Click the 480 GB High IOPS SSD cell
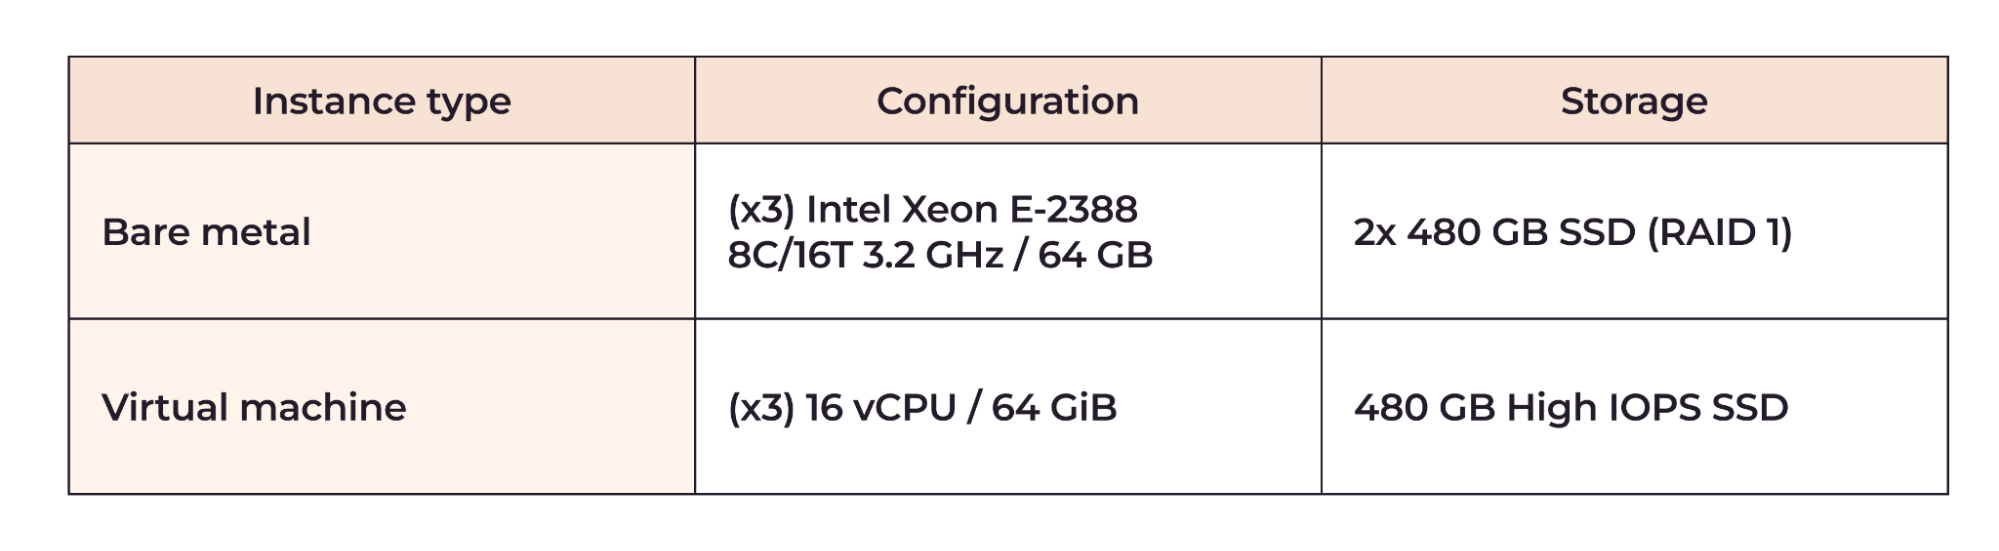This screenshot has width=1999, height=551. (x=1634, y=407)
